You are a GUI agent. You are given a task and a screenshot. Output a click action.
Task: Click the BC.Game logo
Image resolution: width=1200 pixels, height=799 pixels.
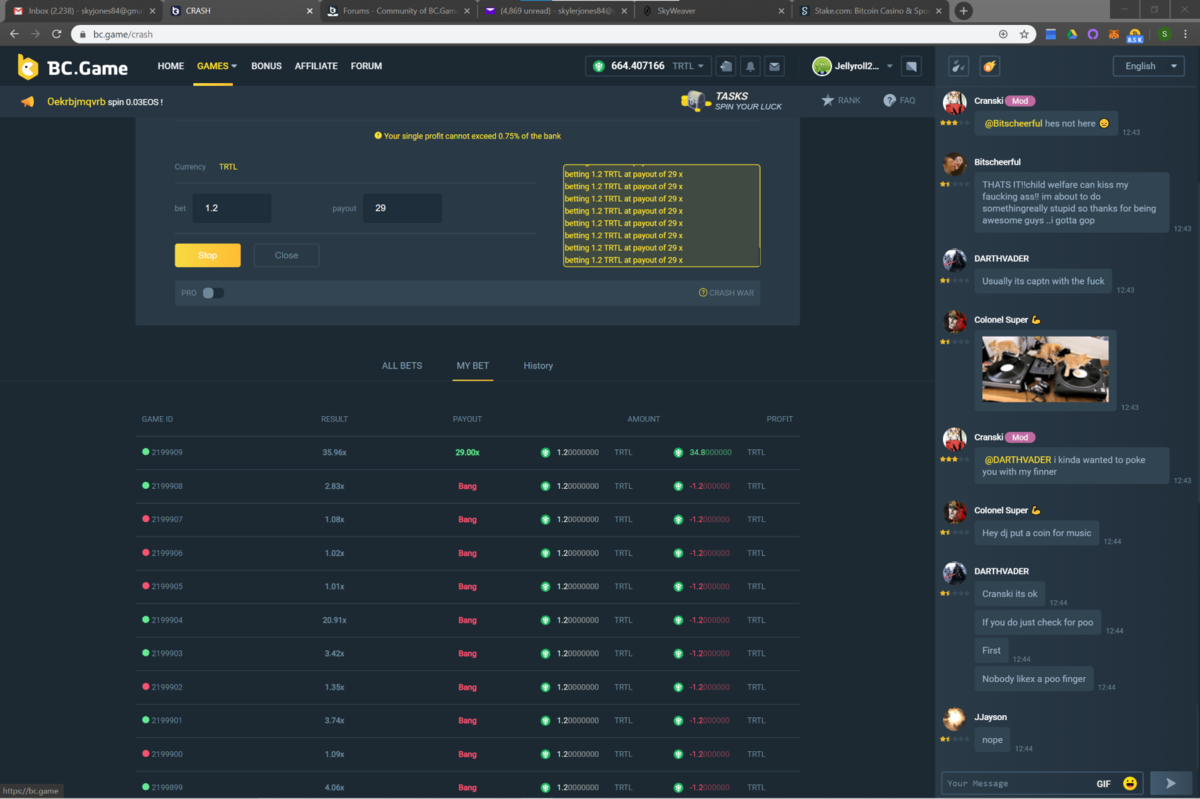click(73, 67)
